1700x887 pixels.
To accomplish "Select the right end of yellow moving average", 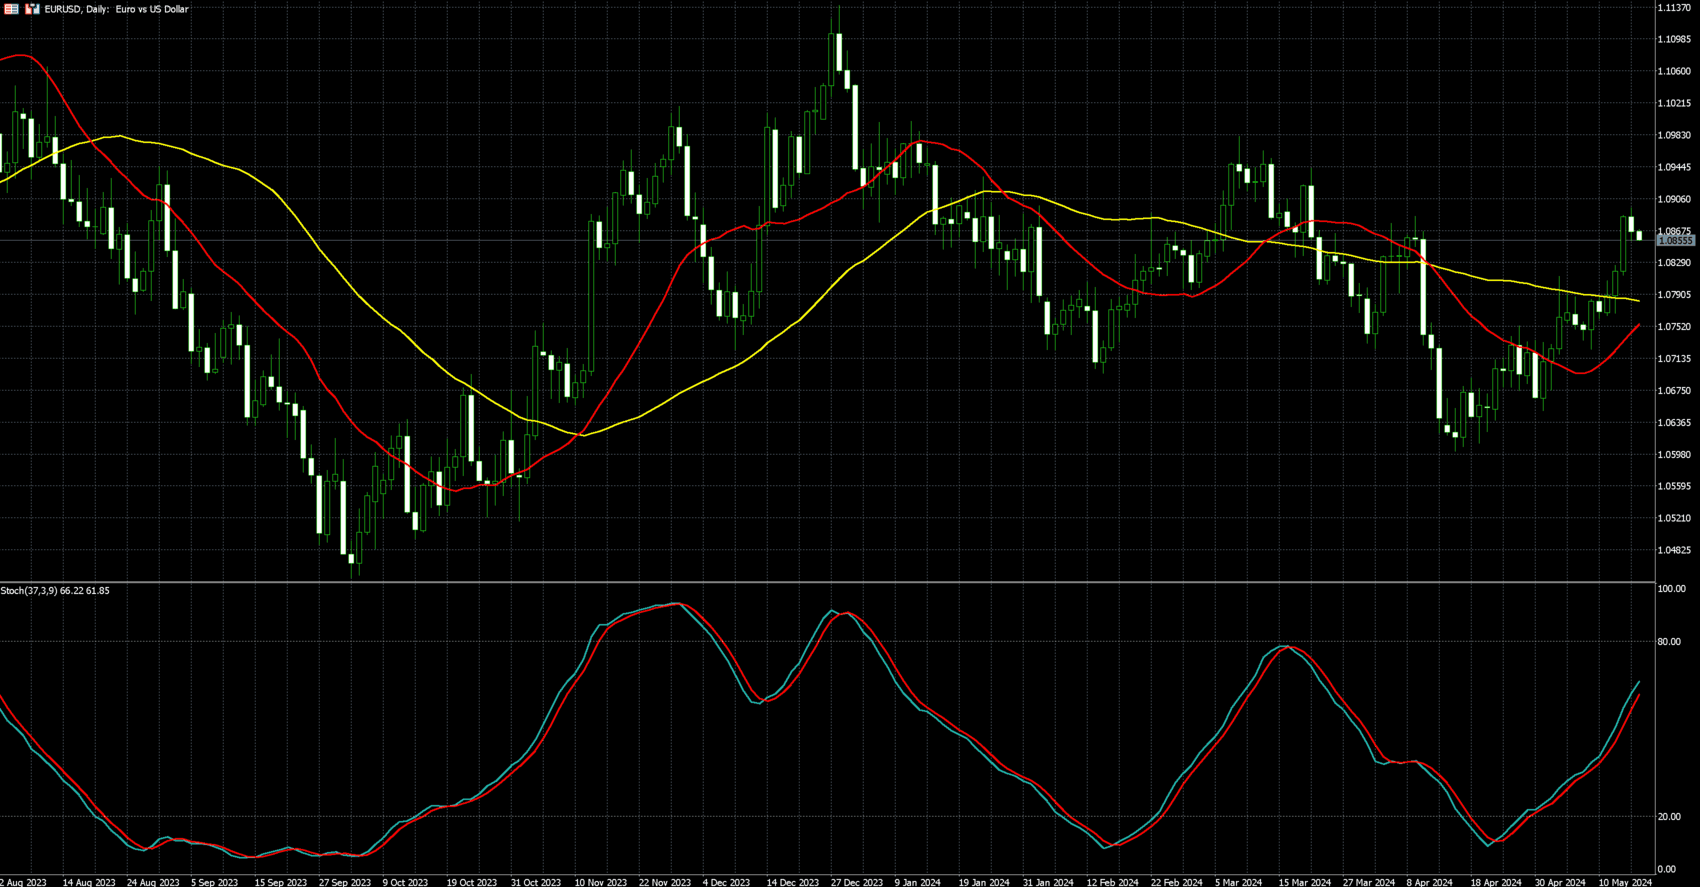I will click(x=1637, y=301).
